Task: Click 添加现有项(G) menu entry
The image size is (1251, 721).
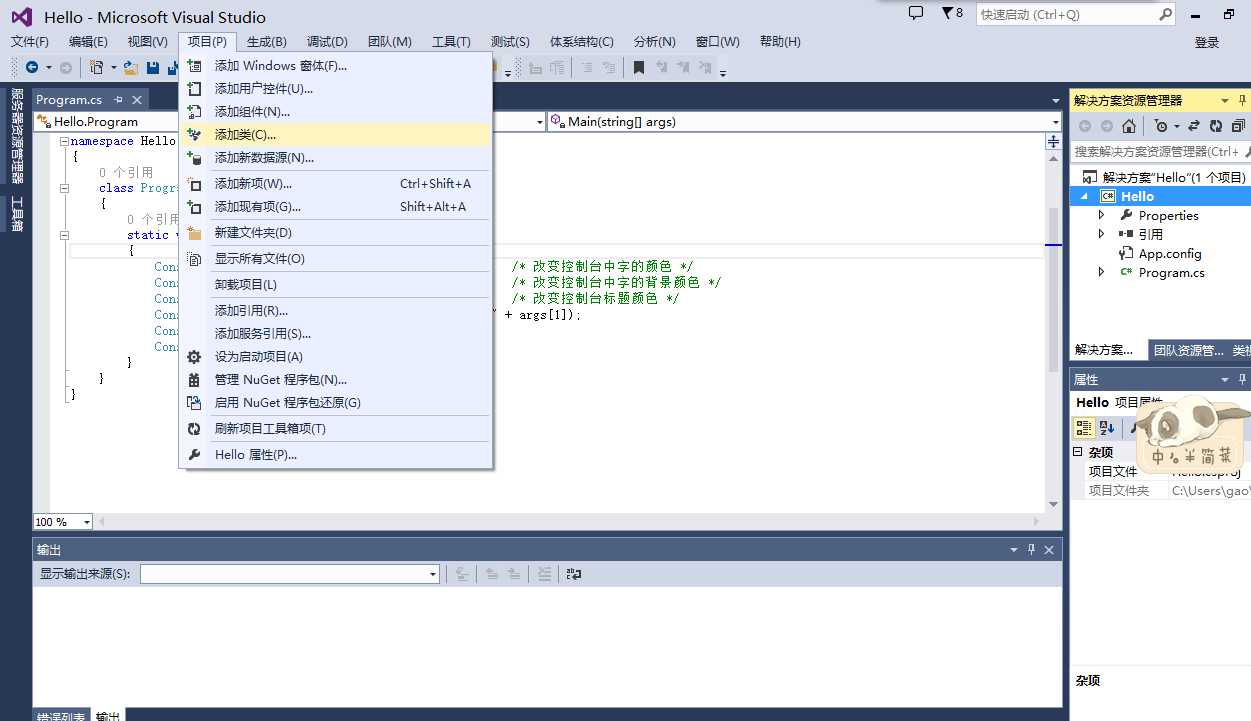Action: pos(336,207)
